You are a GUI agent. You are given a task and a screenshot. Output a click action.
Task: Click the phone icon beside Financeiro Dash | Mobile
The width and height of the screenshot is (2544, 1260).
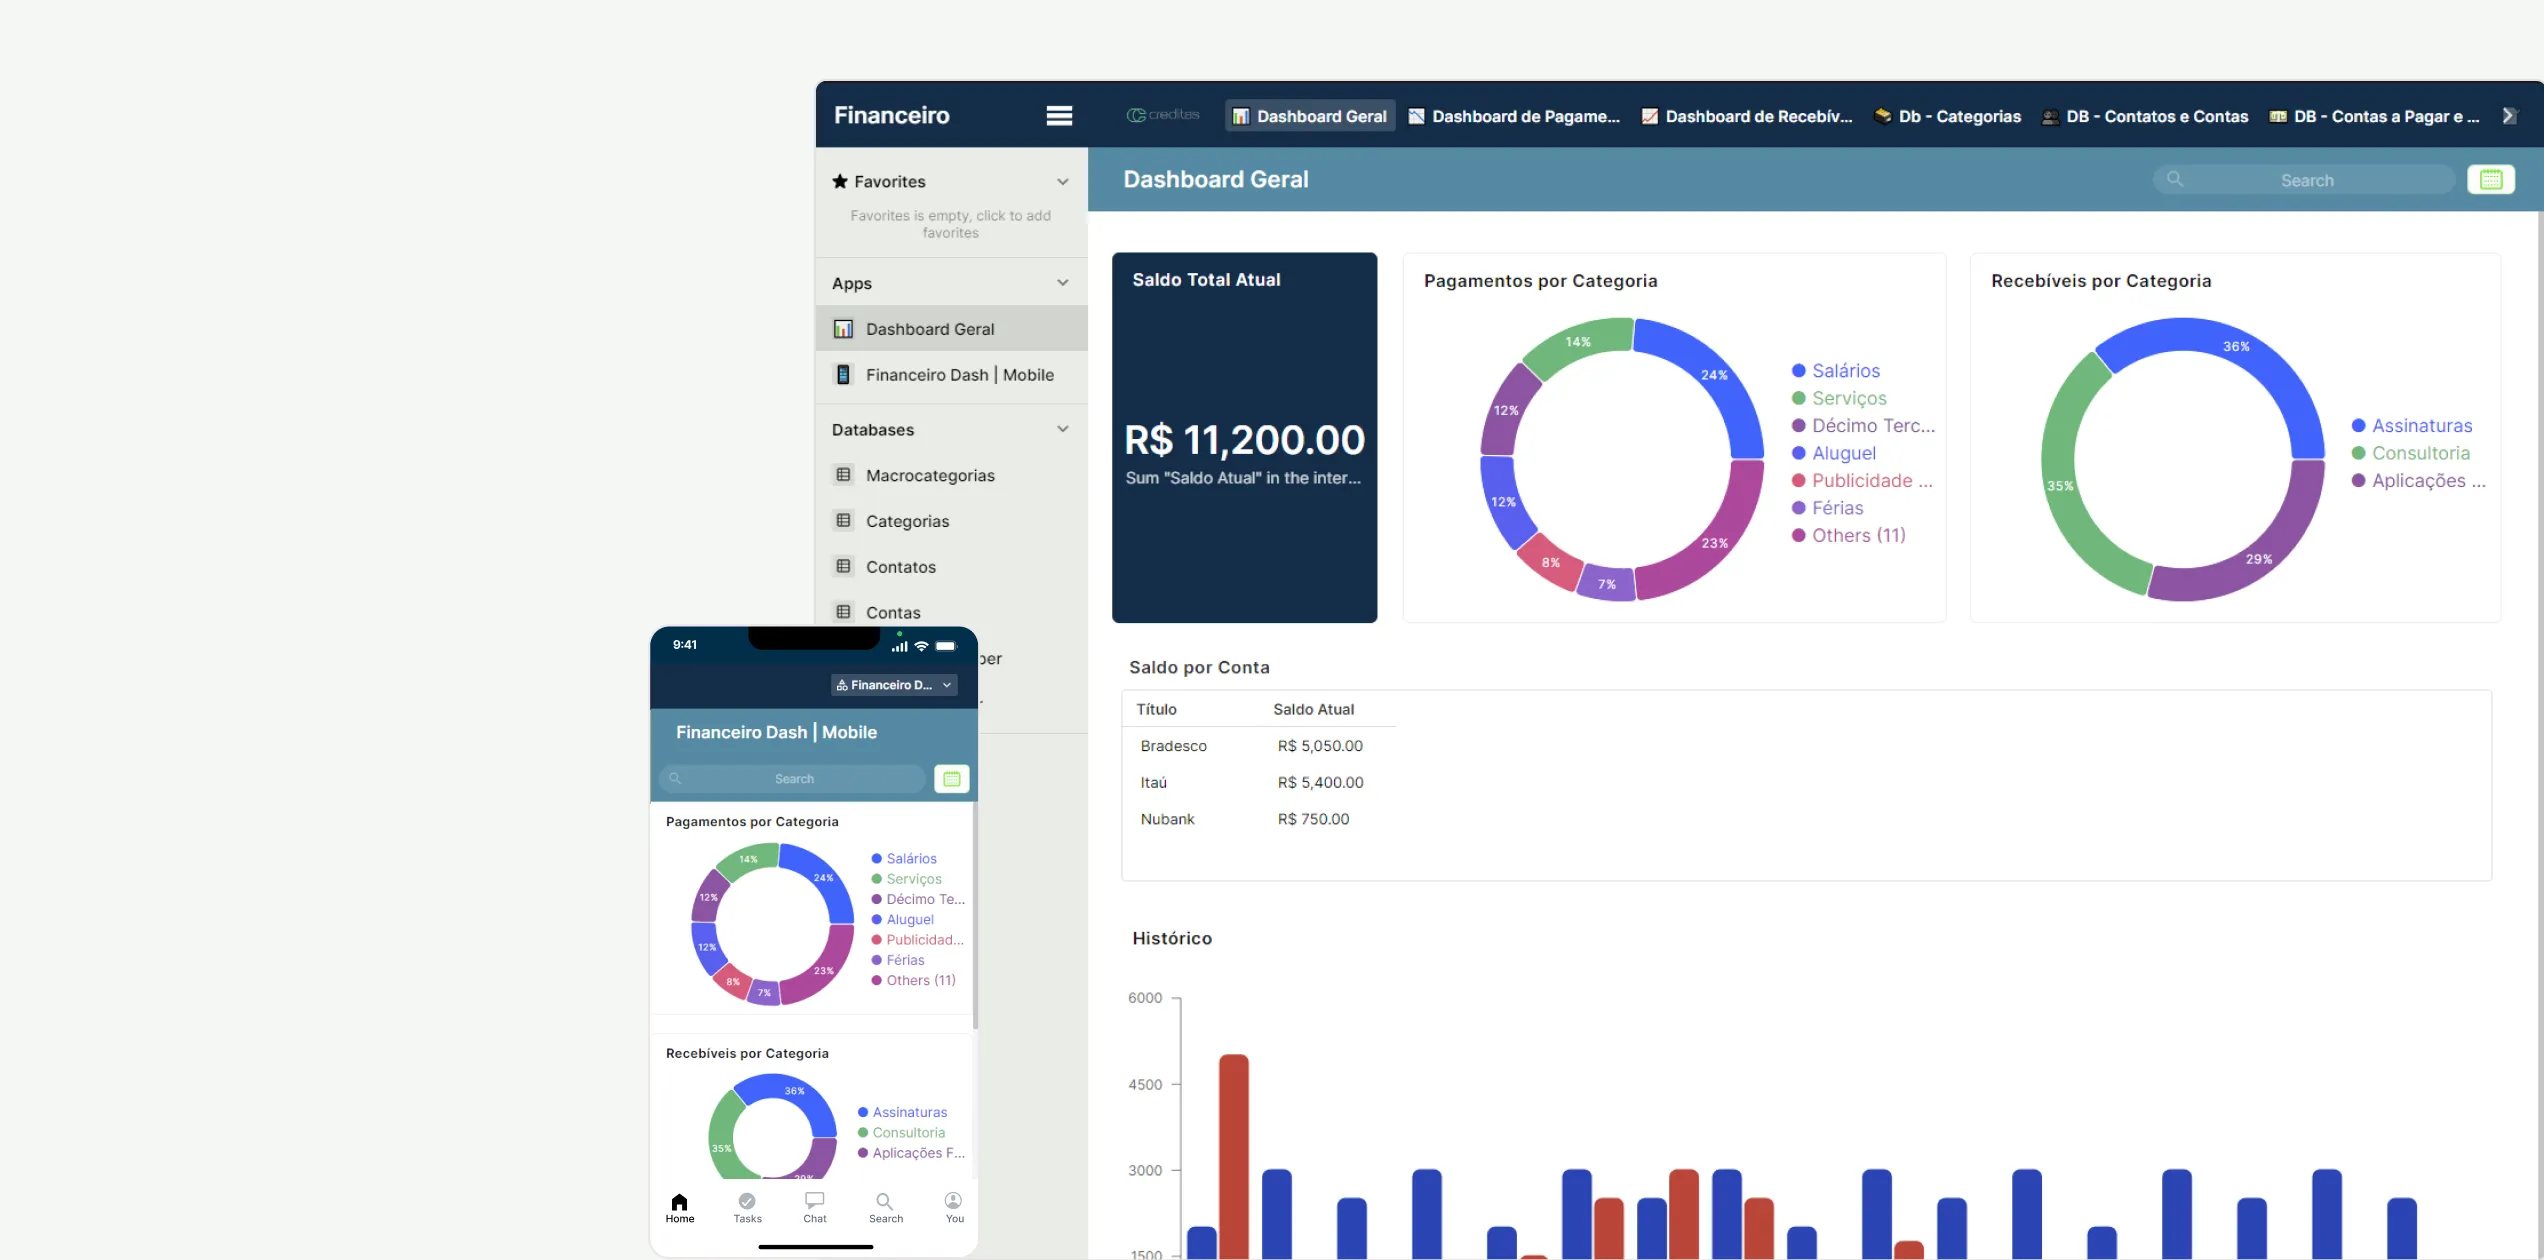[x=843, y=375]
